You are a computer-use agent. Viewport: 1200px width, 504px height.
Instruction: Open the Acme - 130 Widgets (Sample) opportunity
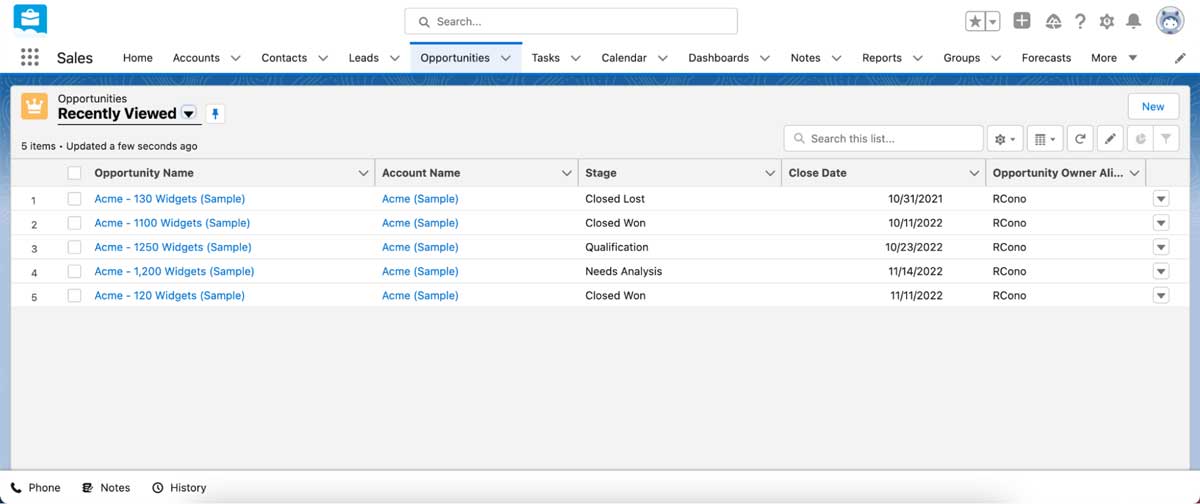coord(170,199)
